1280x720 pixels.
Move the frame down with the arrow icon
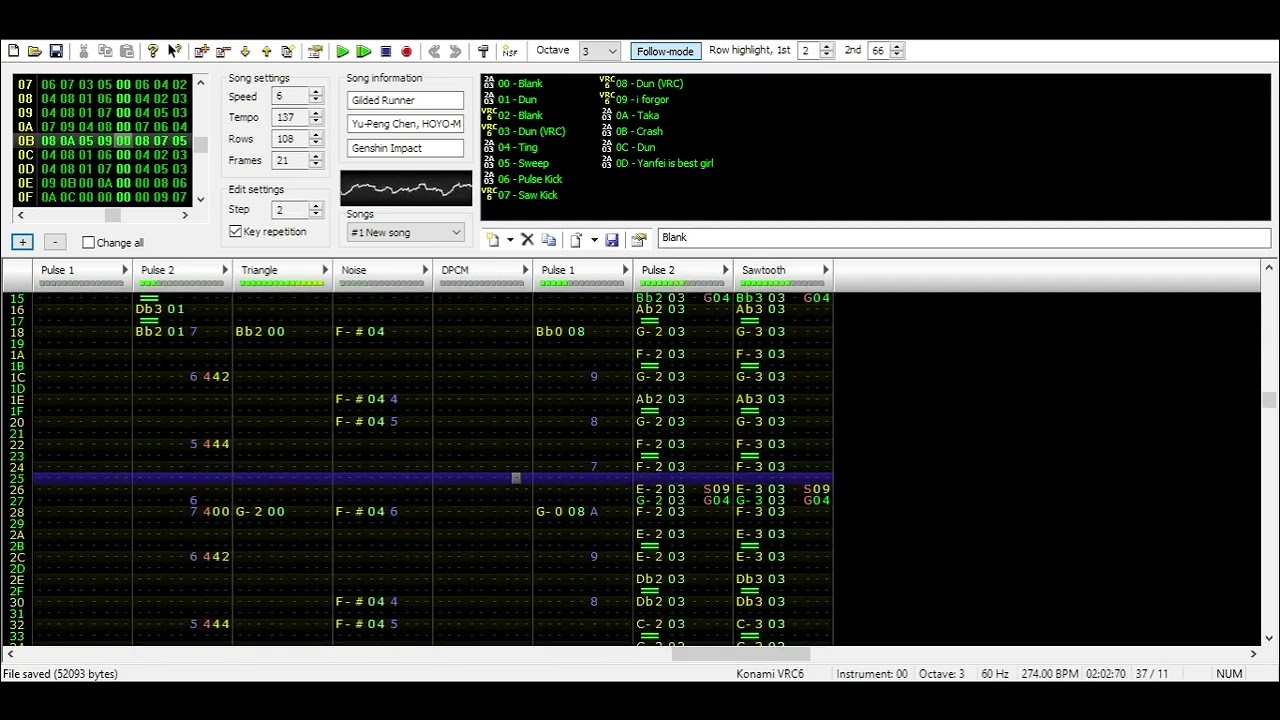[x=245, y=51]
